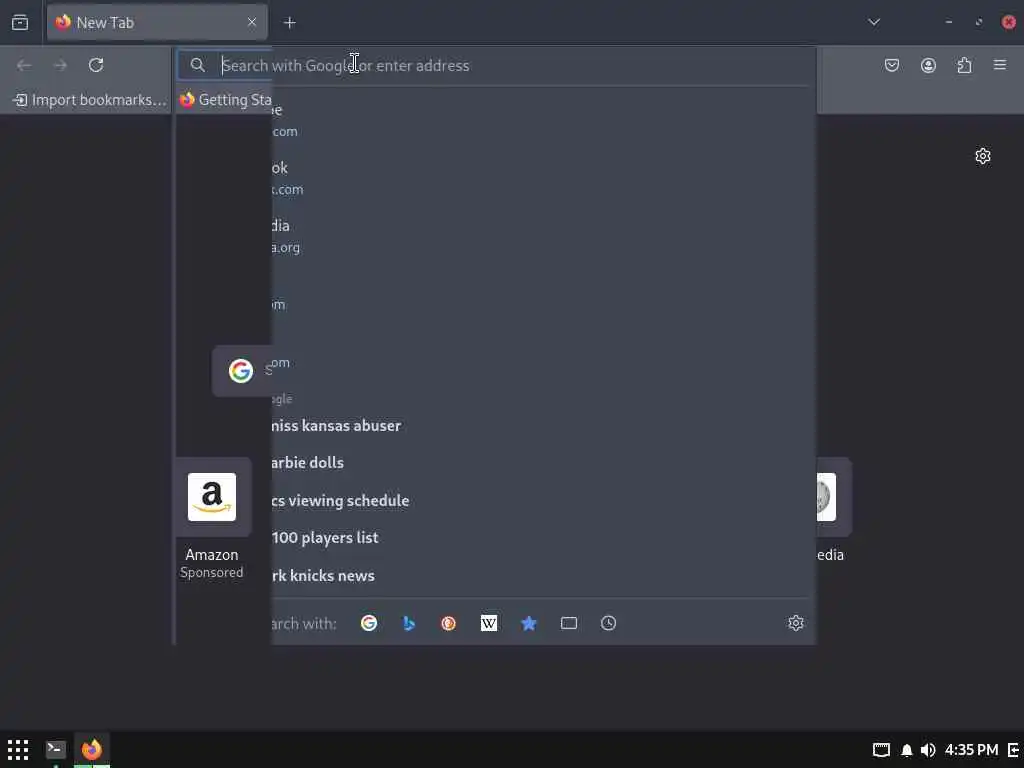Search with Wikipedia one-off engine icon
Screen dimensions: 1024x768
pos(488,623)
